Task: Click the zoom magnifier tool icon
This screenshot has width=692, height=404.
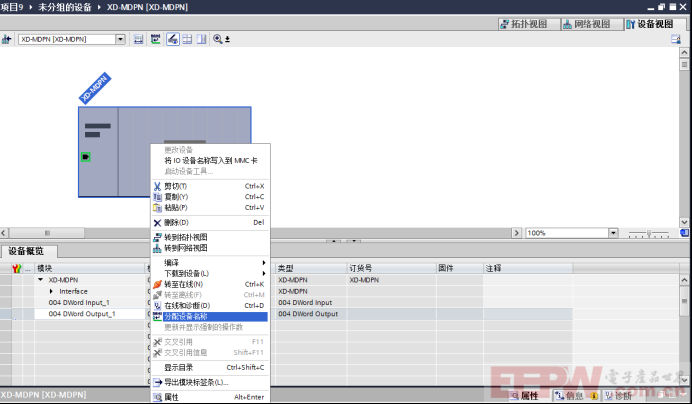Action: (x=218, y=39)
